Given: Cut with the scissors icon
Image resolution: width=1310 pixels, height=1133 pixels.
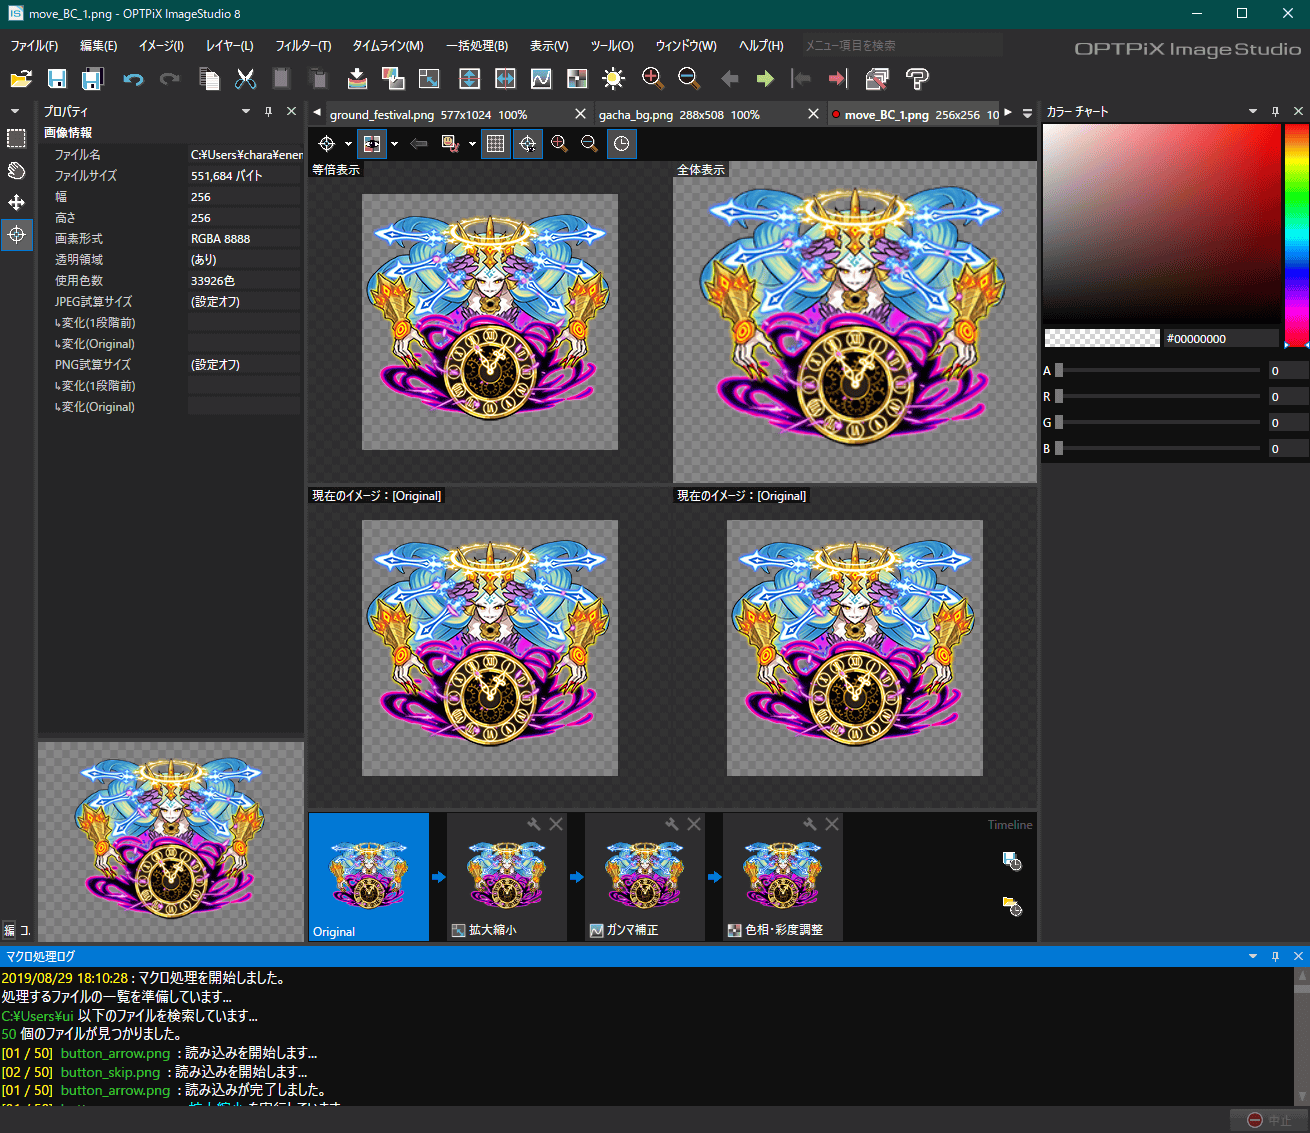Looking at the screenshot, I should coord(246,79).
